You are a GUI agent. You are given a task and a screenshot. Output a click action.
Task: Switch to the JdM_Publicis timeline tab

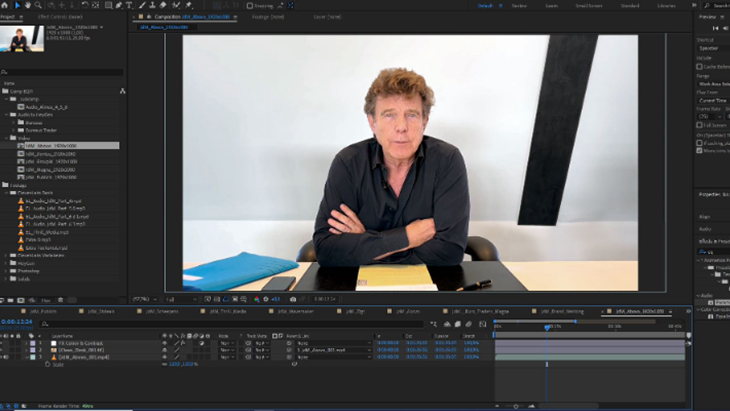tap(43, 311)
